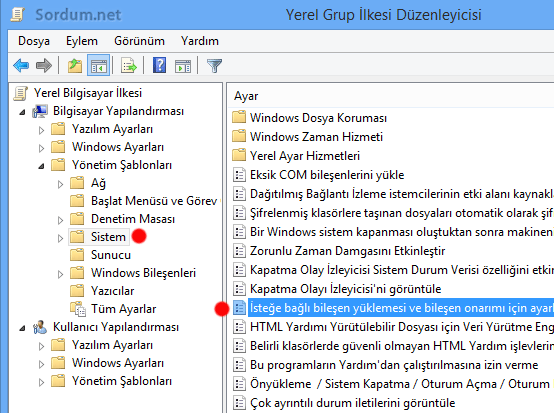Image resolution: width=554 pixels, height=413 pixels.
Task: Select Şifrelenmiş klasörlere taşınan dosyaları policy text
Action: coord(402,213)
